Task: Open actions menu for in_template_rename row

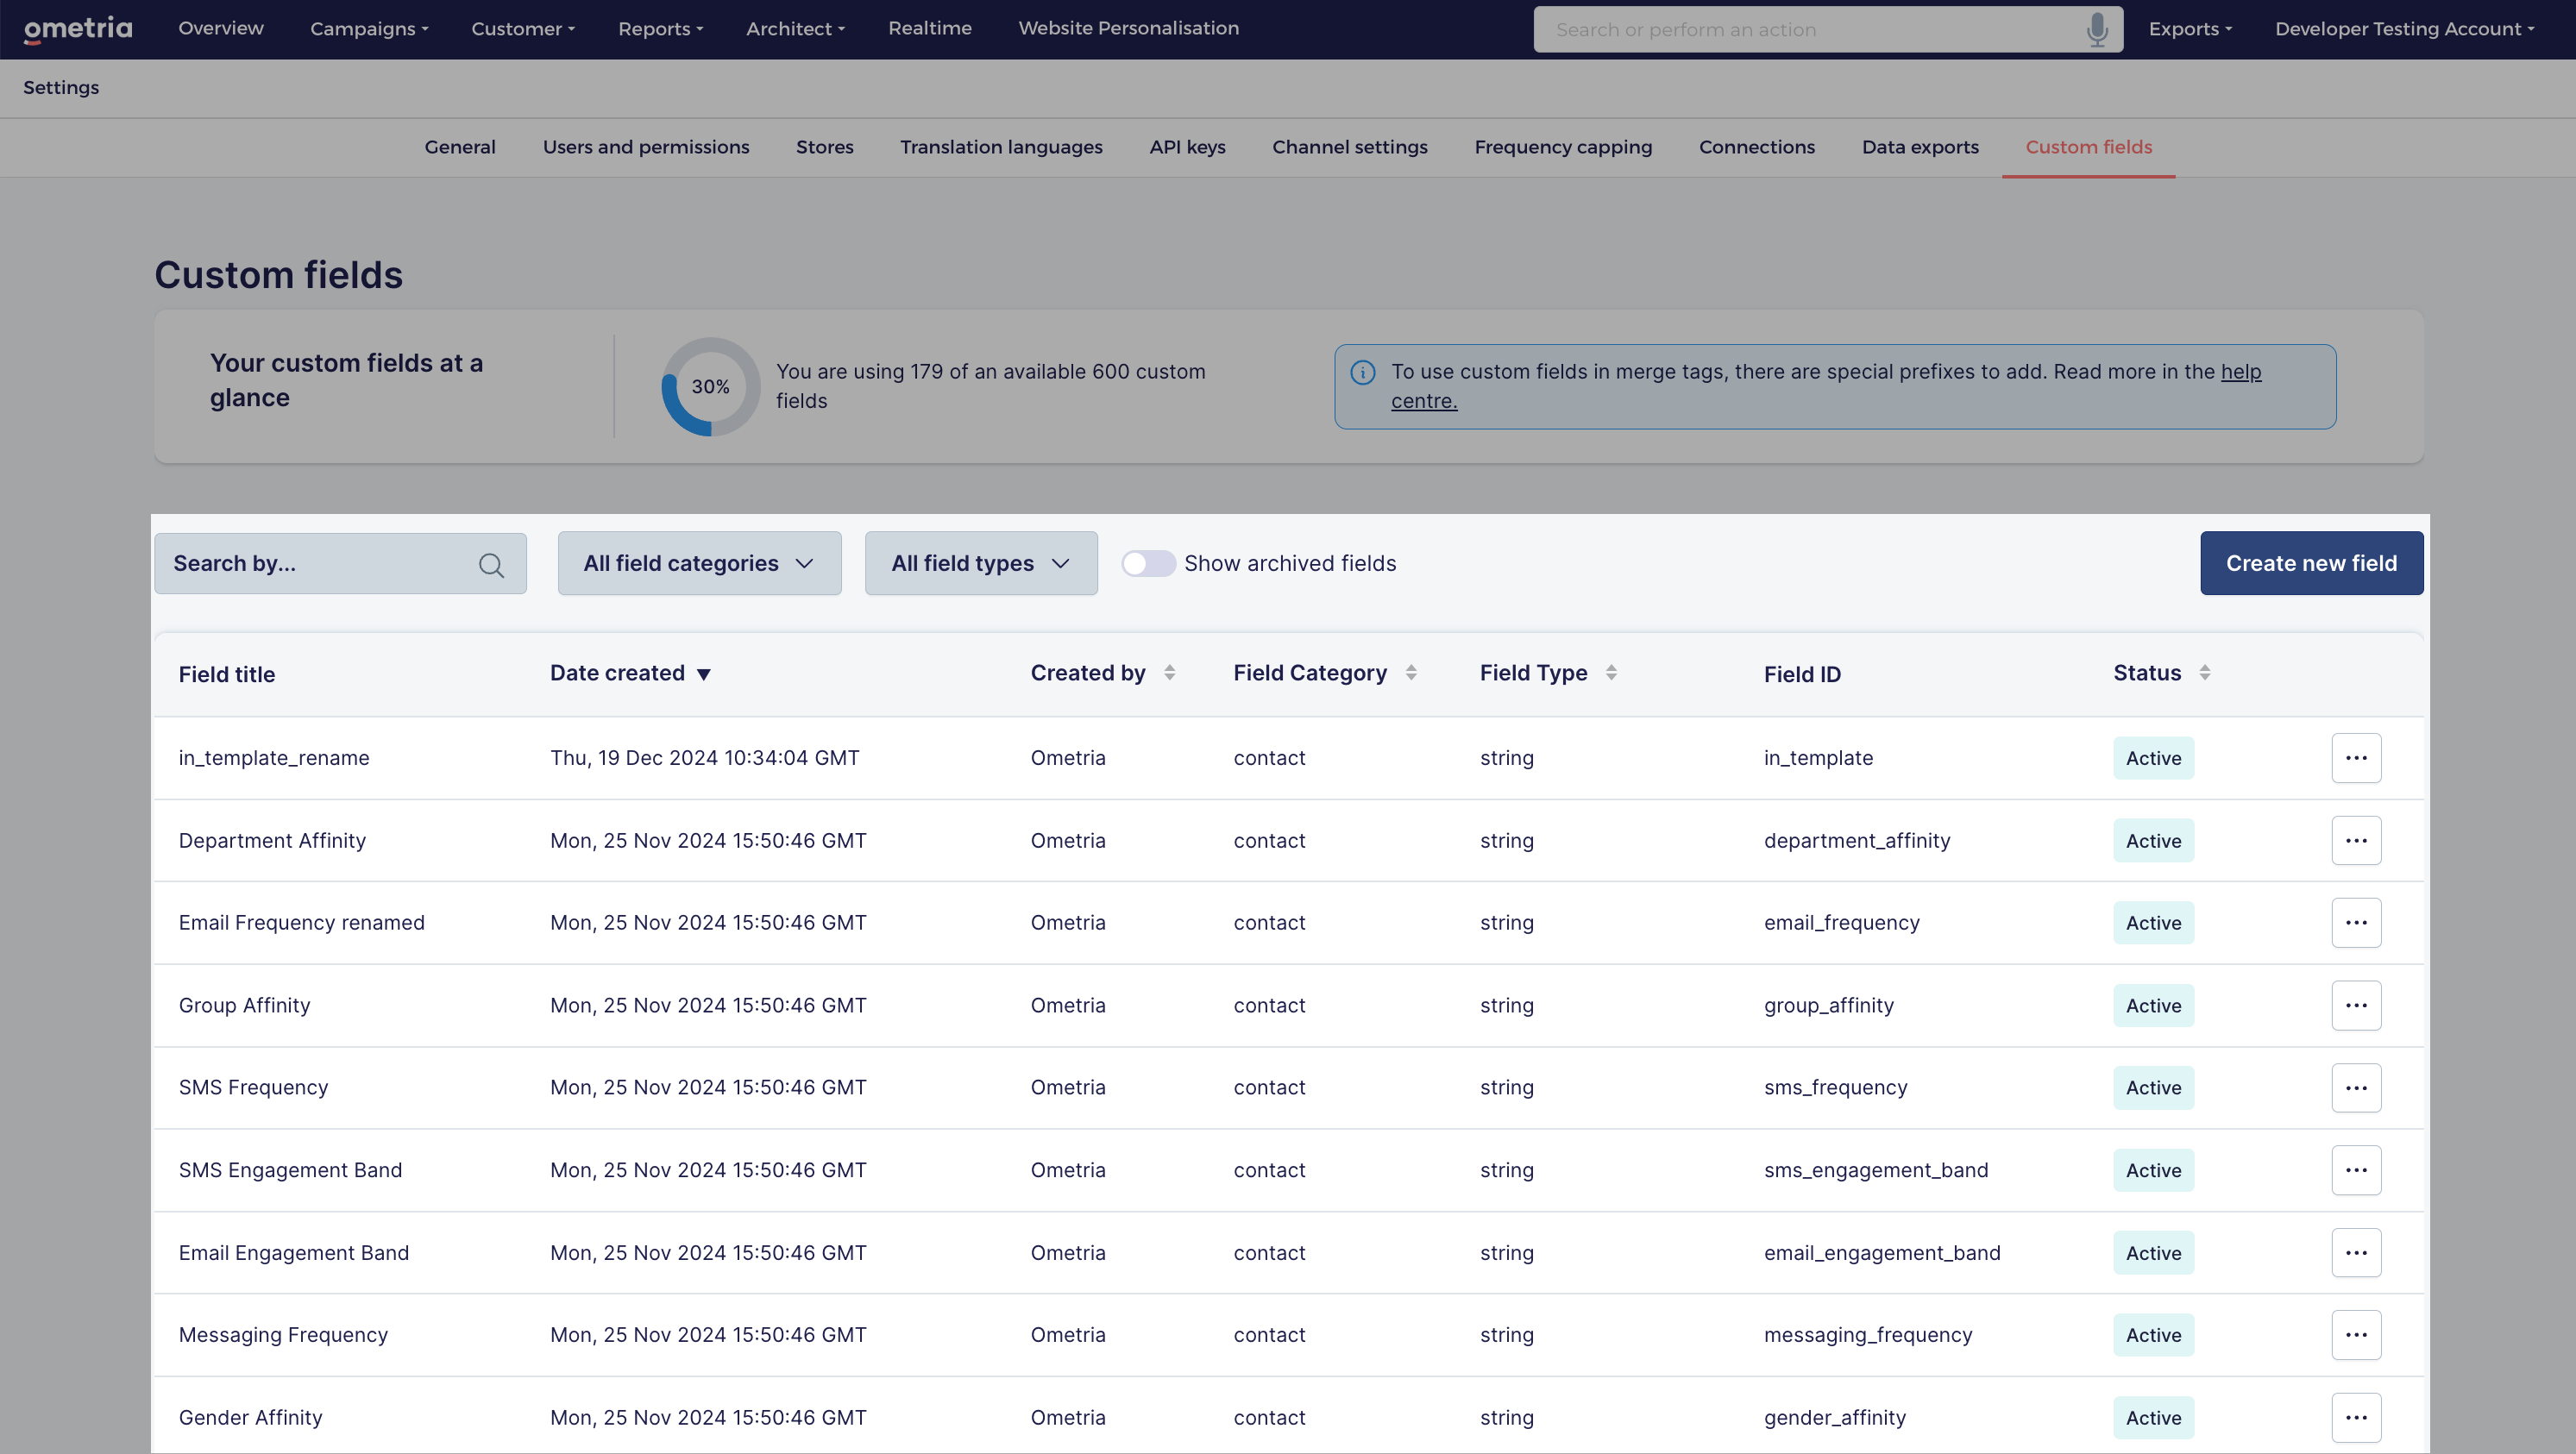Action: 2356,758
